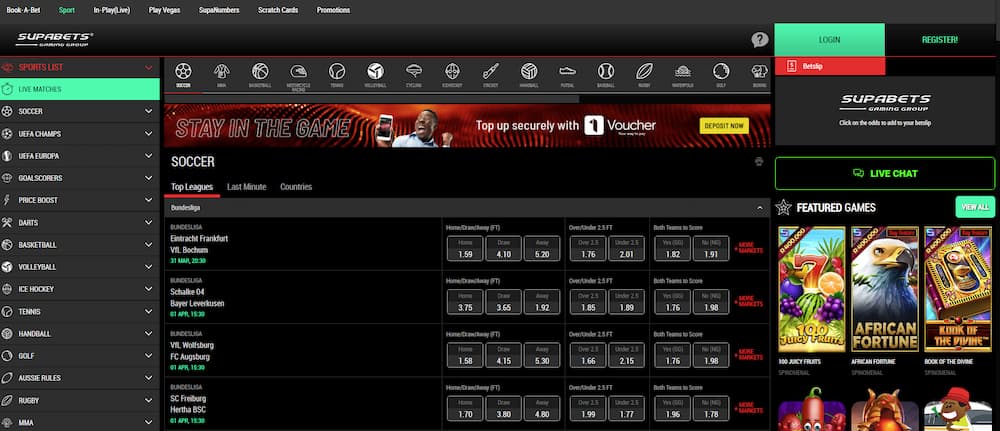The image size is (1000, 431).
Task: Click the REGISTER! button
Action: [x=939, y=40]
